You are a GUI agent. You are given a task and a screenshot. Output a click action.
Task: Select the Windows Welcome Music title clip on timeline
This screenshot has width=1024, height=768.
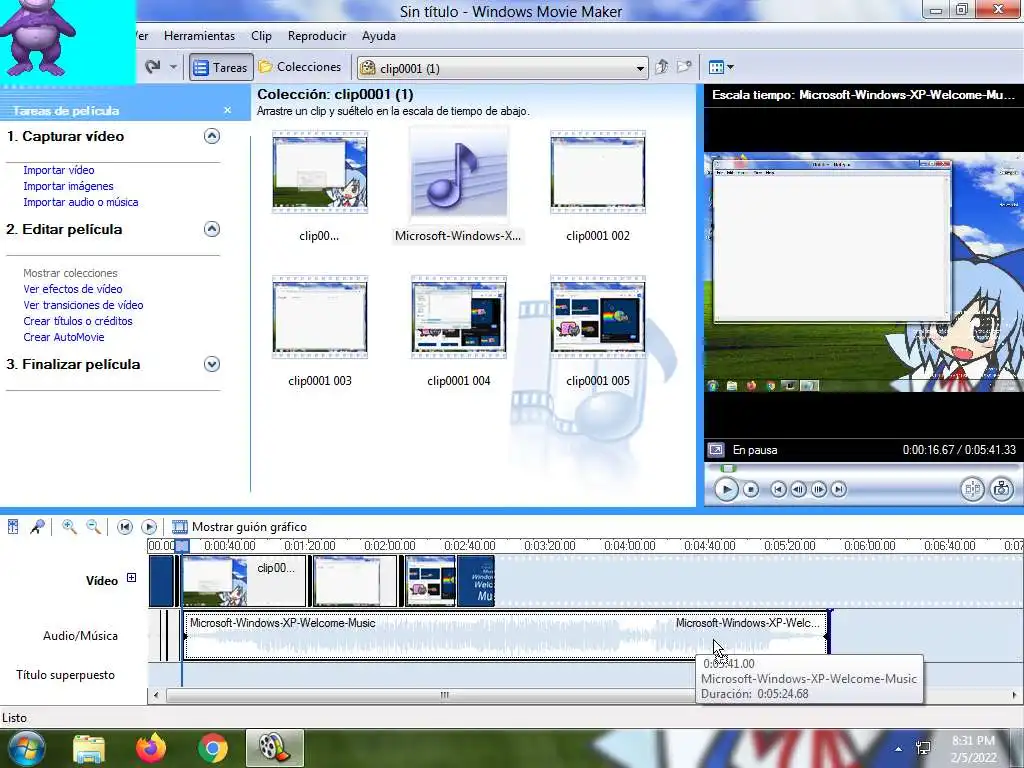476,581
